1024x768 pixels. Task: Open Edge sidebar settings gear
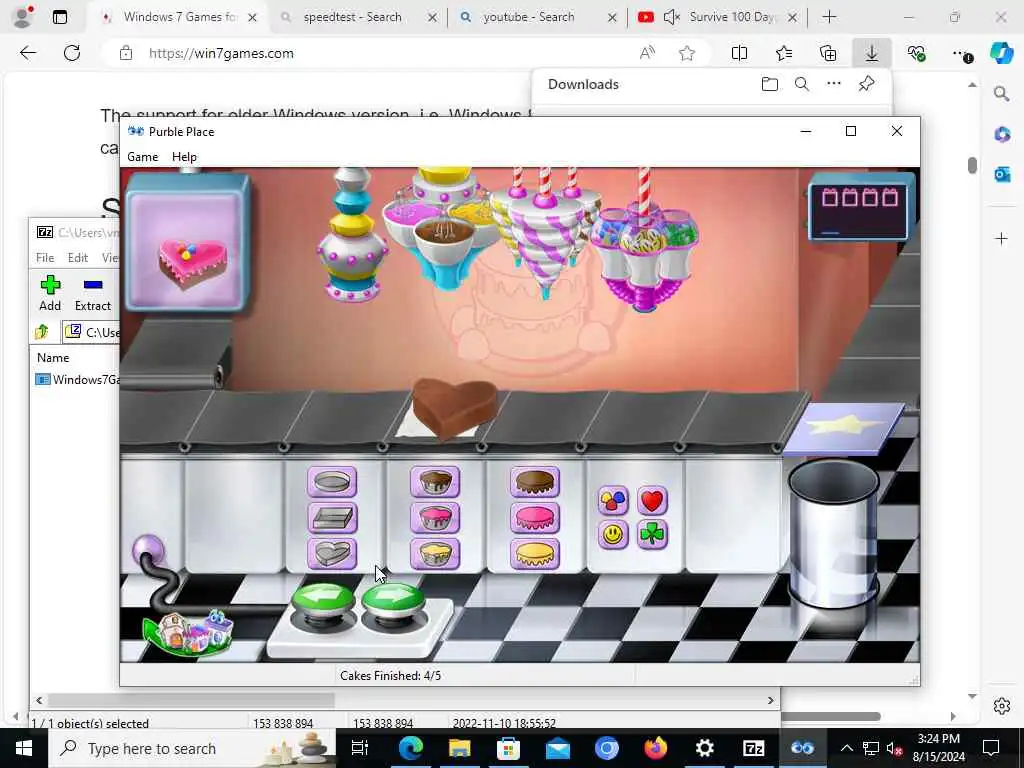click(x=1002, y=706)
